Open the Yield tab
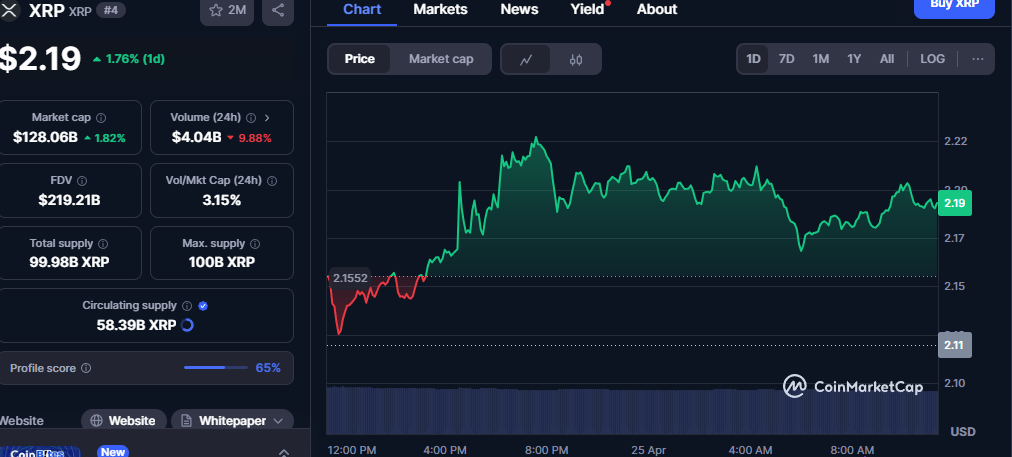Image resolution: width=1012 pixels, height=457 pixels. pyautogui.click(x=587, y=10)
